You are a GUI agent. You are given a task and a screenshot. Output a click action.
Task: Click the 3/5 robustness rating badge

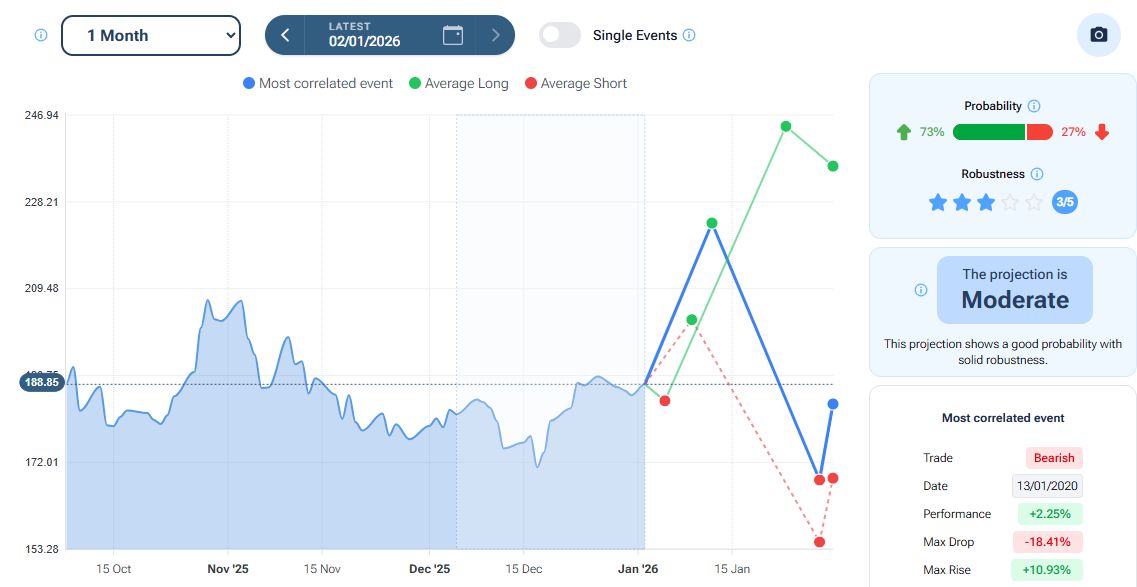pos(1065,202)
